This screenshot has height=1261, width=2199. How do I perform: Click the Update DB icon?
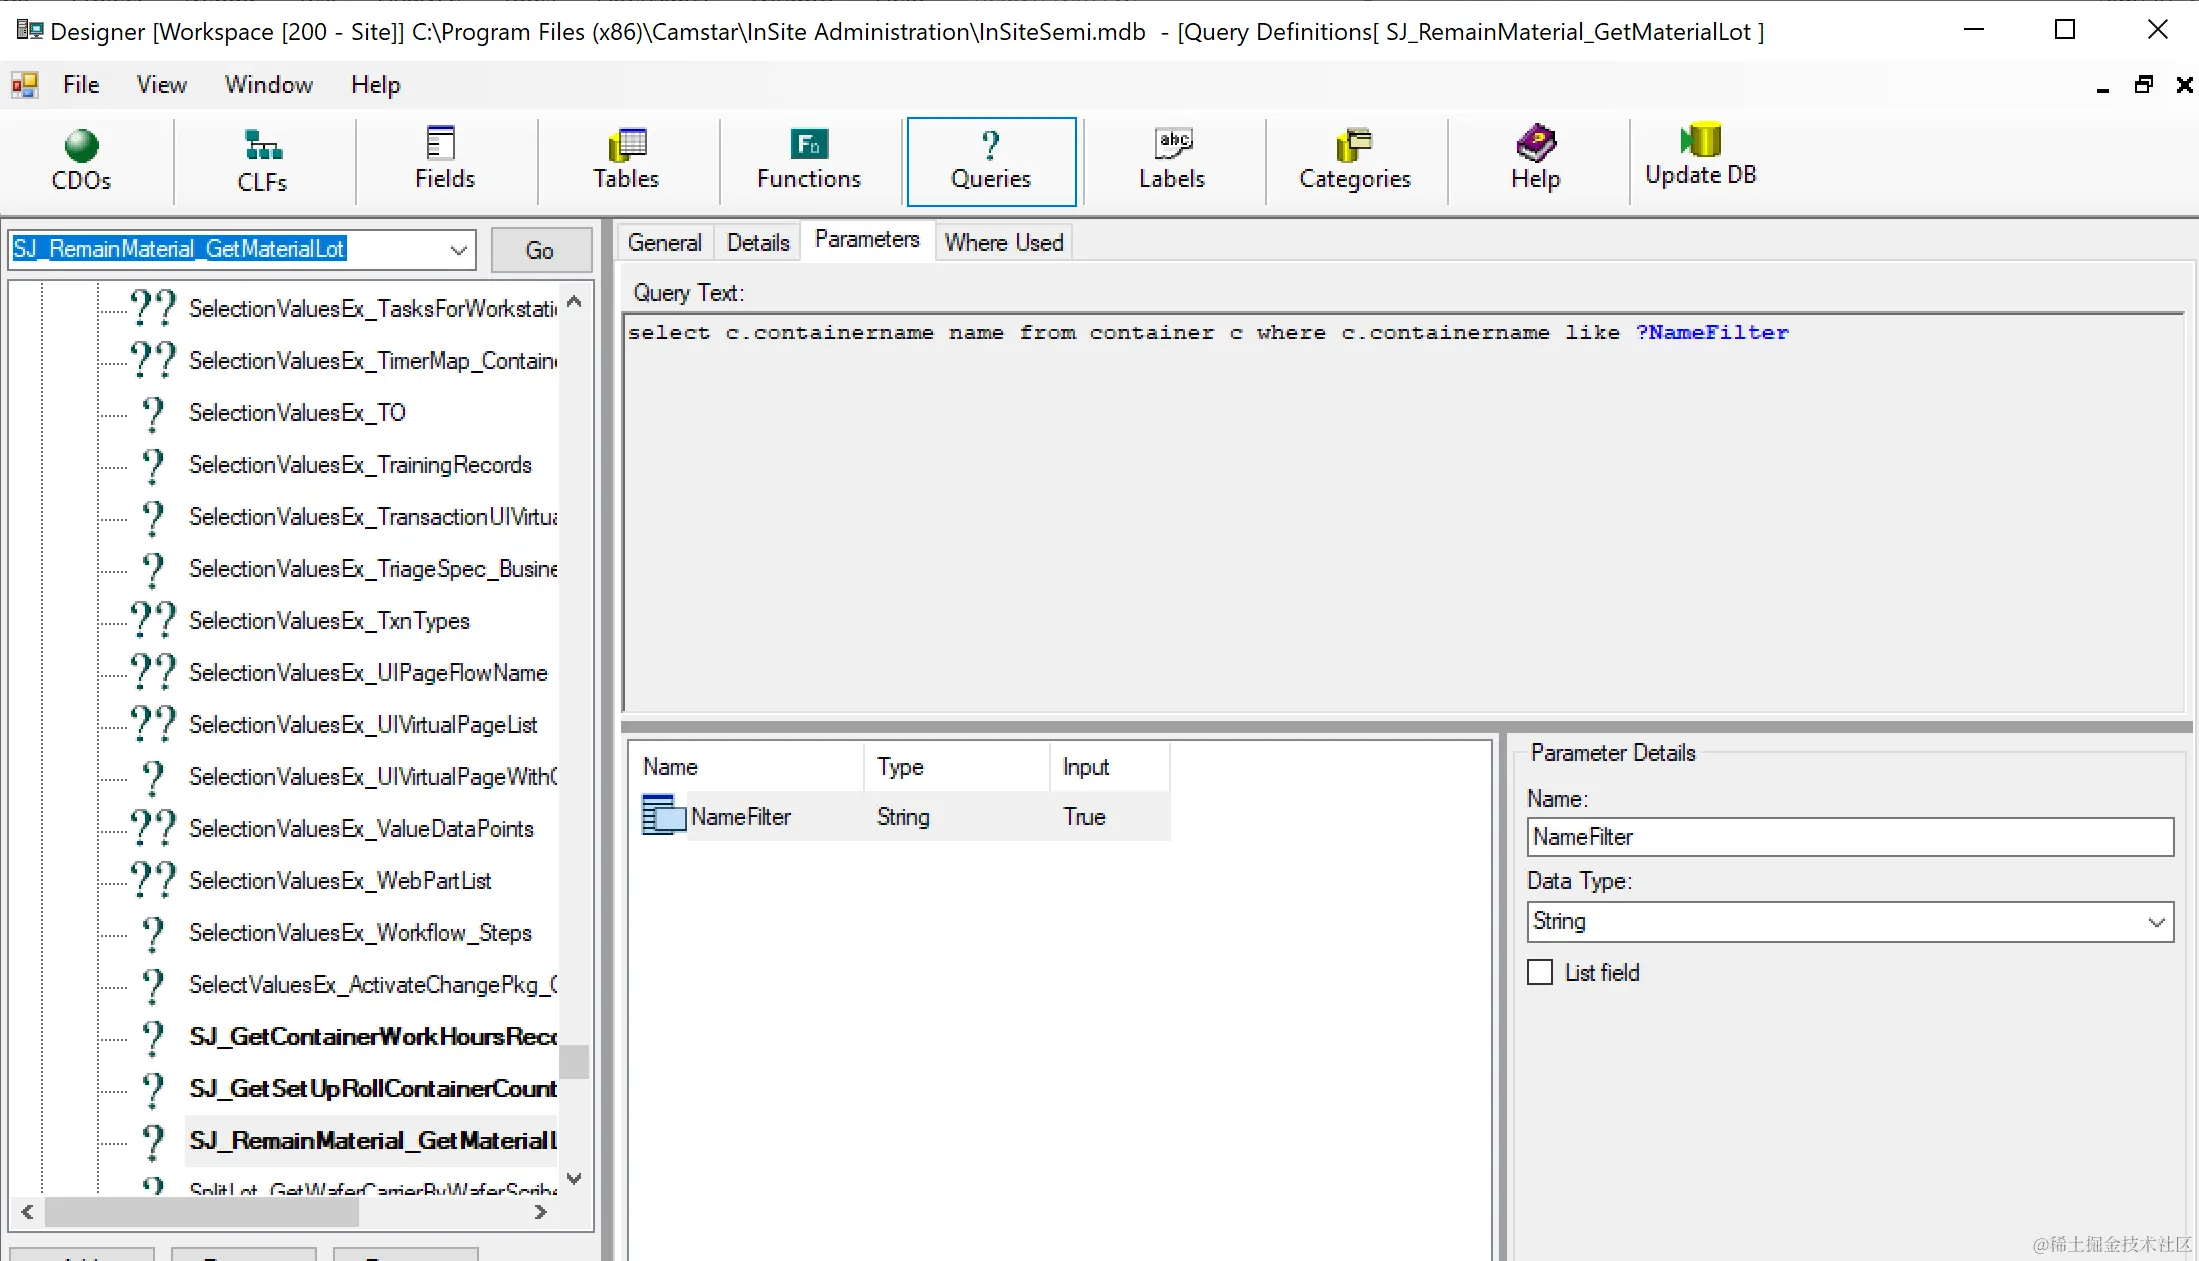pos(1700,156)
